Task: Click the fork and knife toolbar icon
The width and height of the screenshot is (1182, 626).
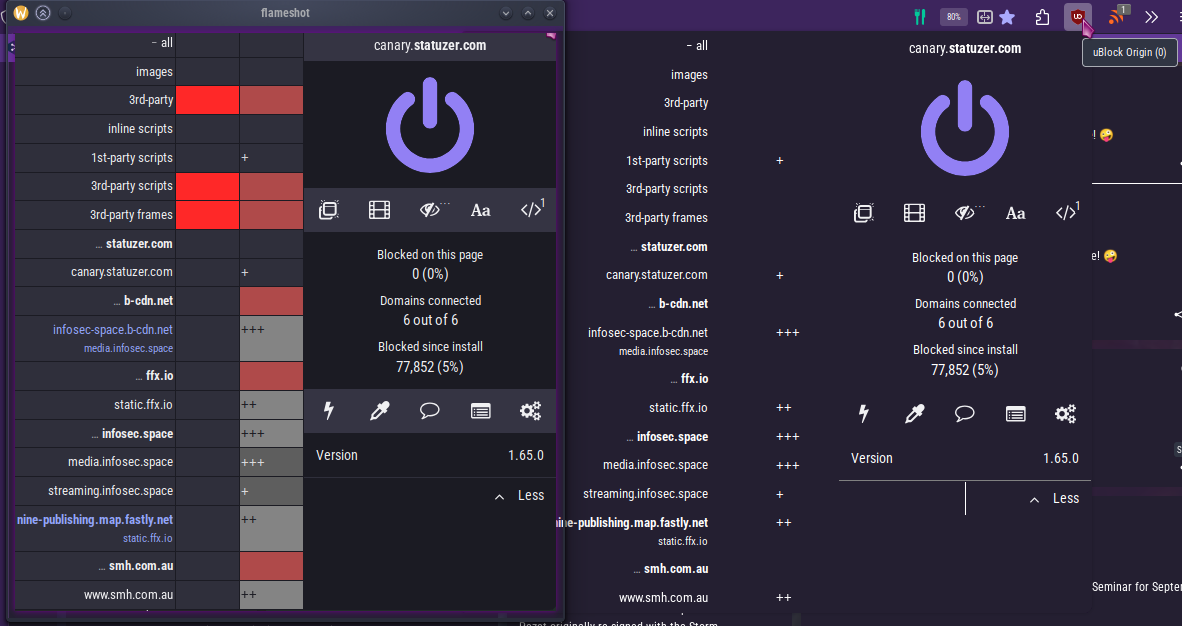Action: click(920, 17)
